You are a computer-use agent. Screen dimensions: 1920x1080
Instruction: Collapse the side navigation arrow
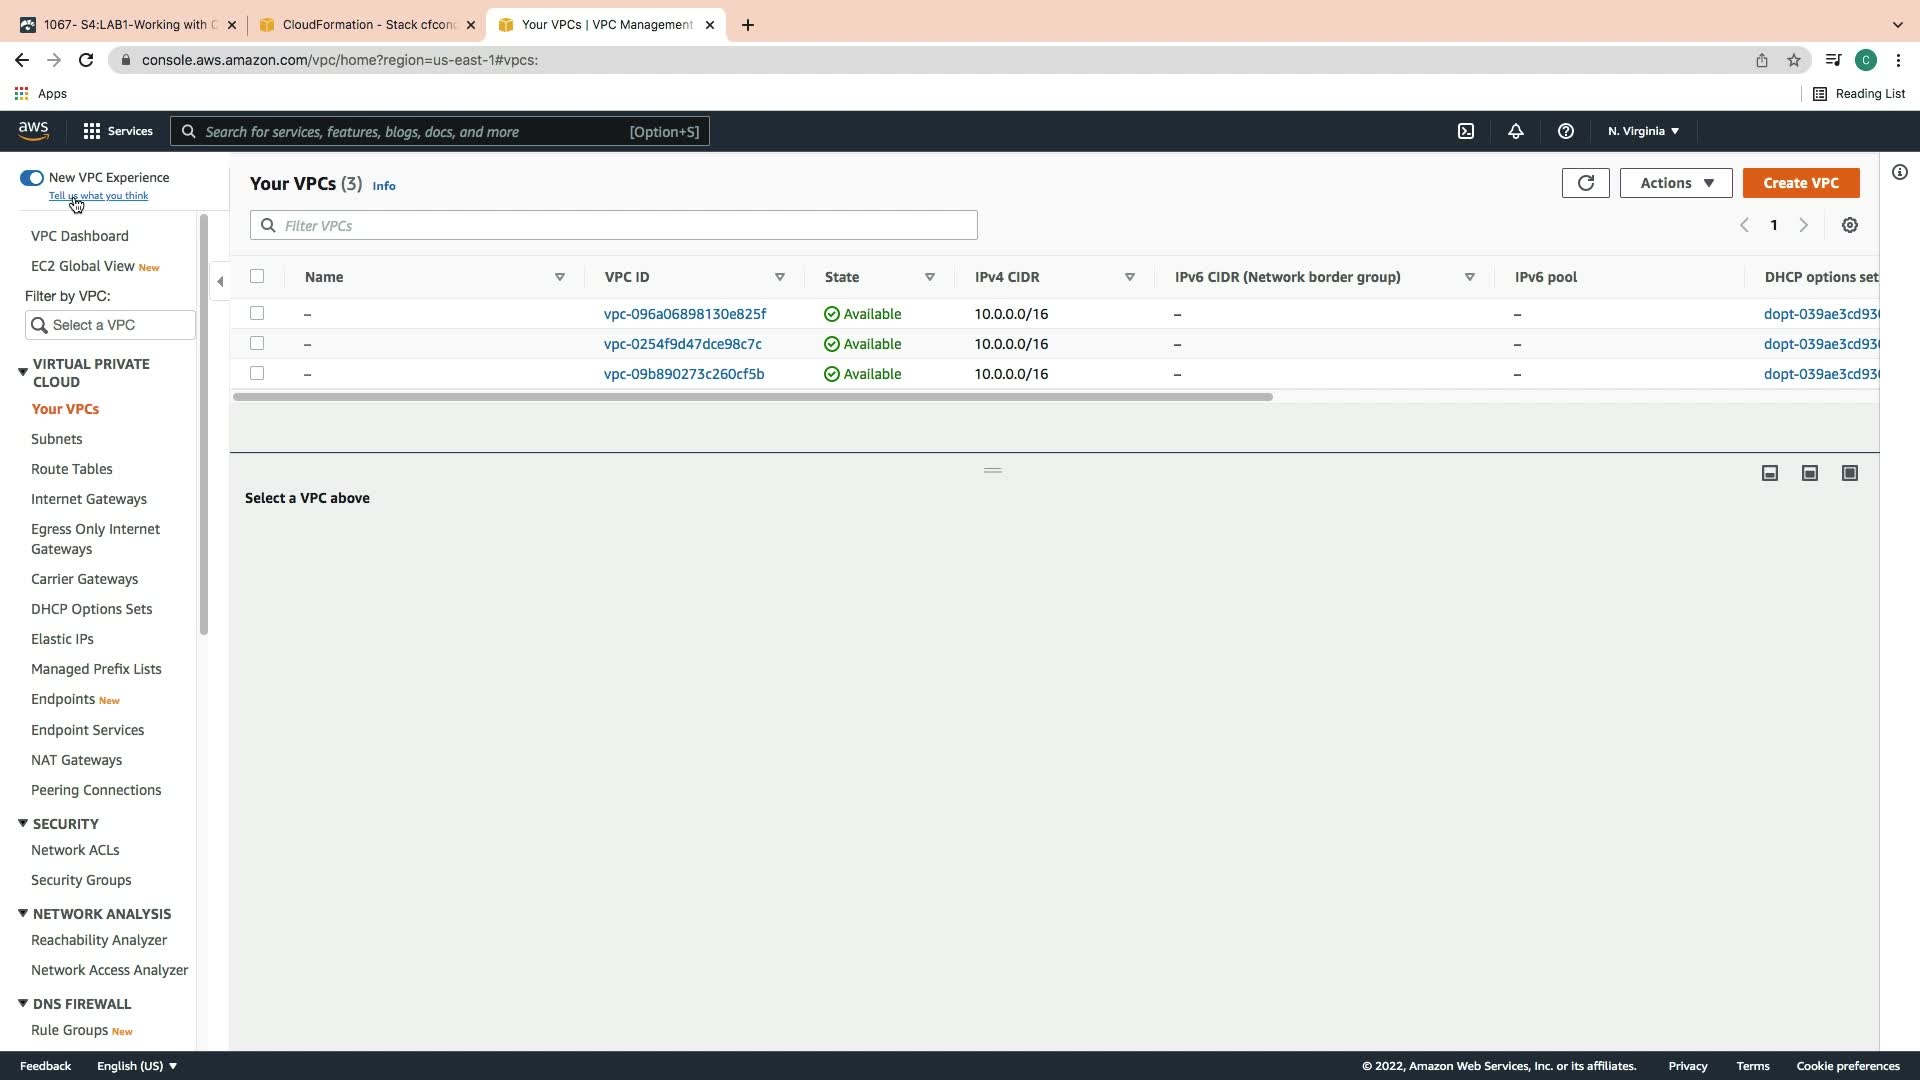(220, 282)
